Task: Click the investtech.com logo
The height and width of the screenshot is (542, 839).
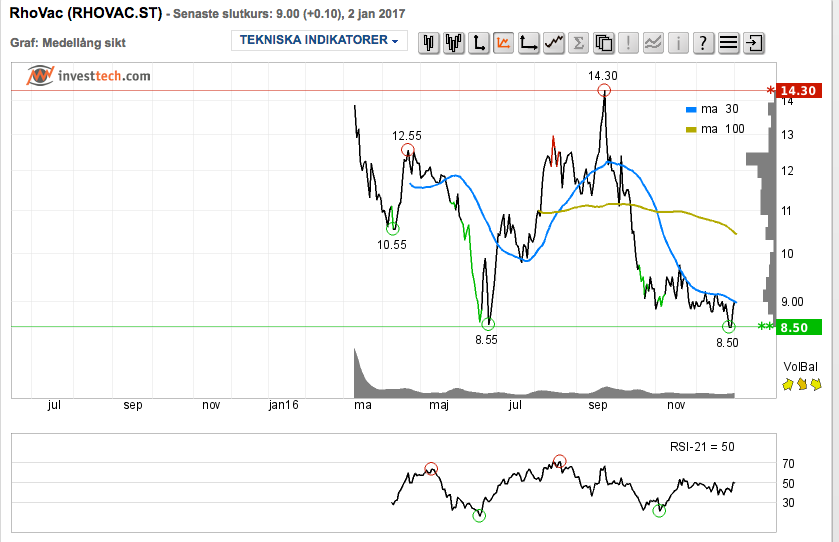Action: tap(89, 76)
